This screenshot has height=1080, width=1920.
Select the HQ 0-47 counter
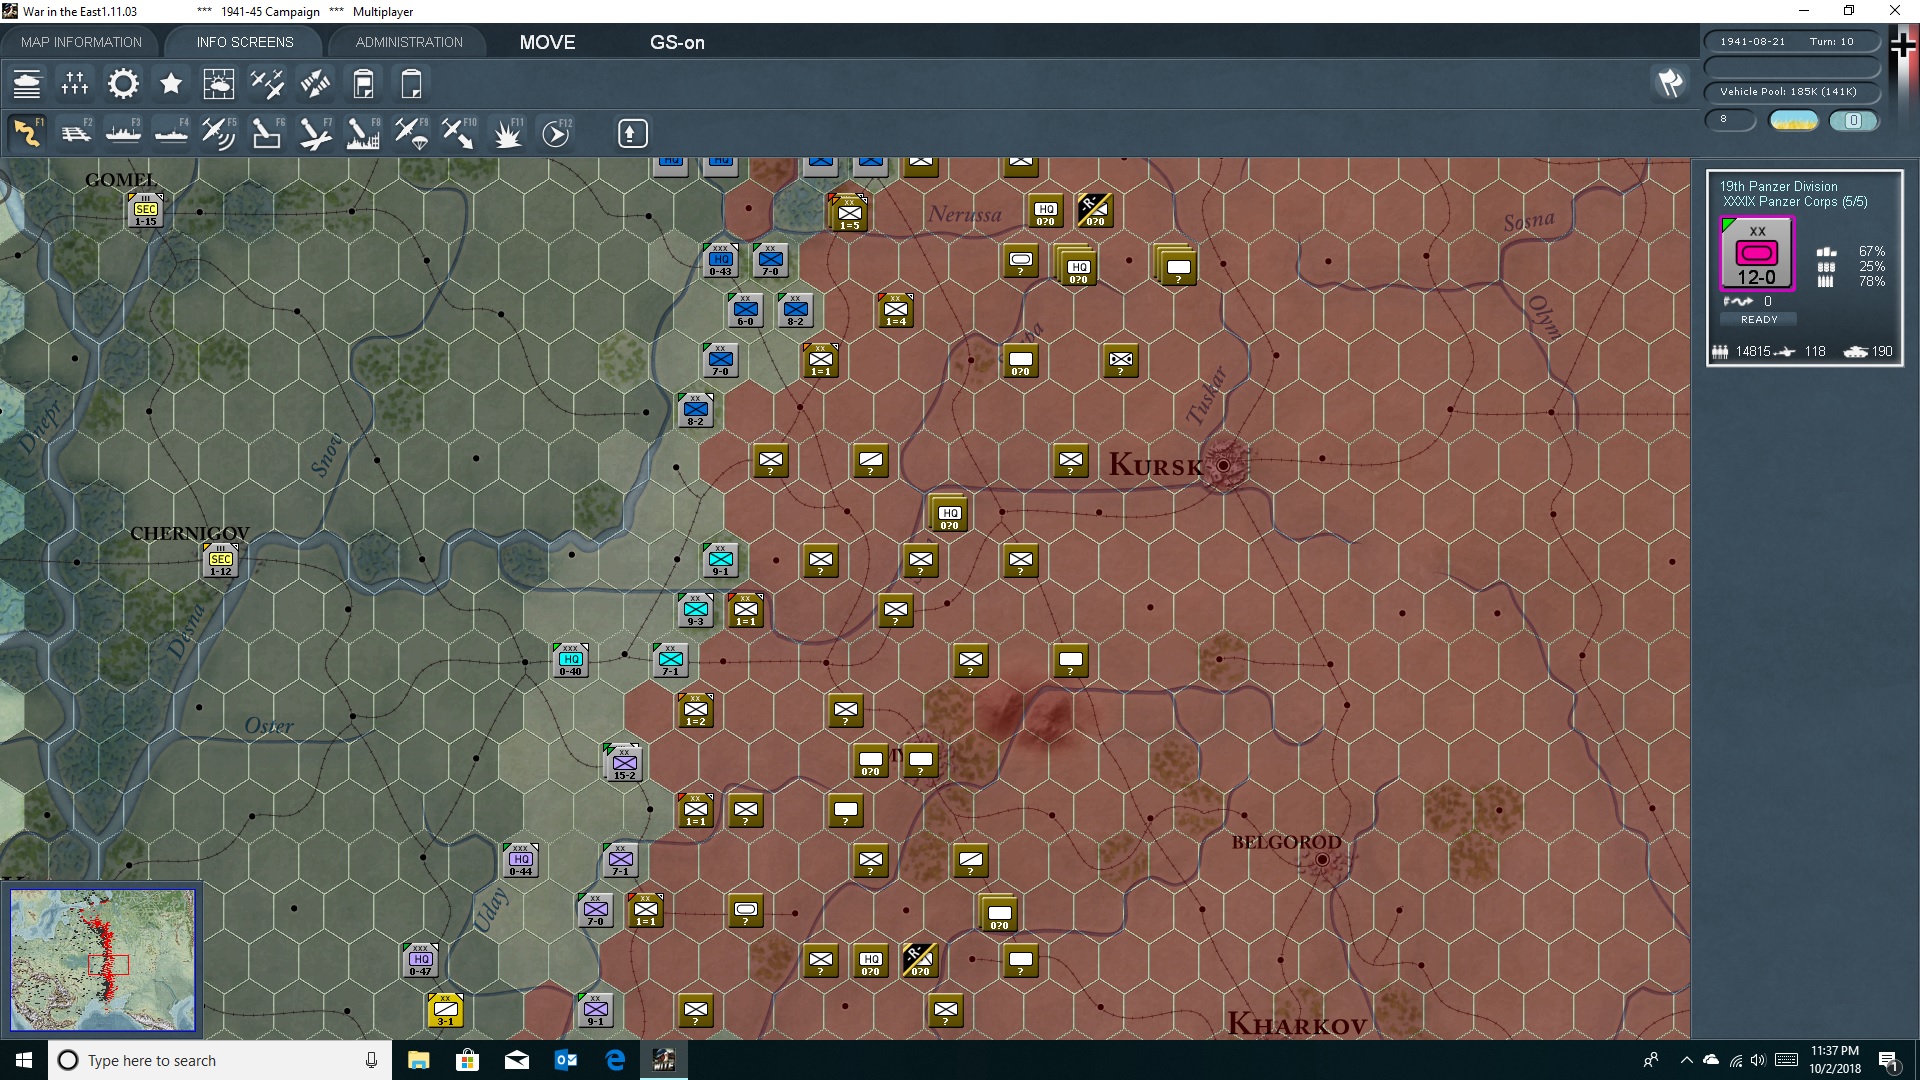pos(420,960)
